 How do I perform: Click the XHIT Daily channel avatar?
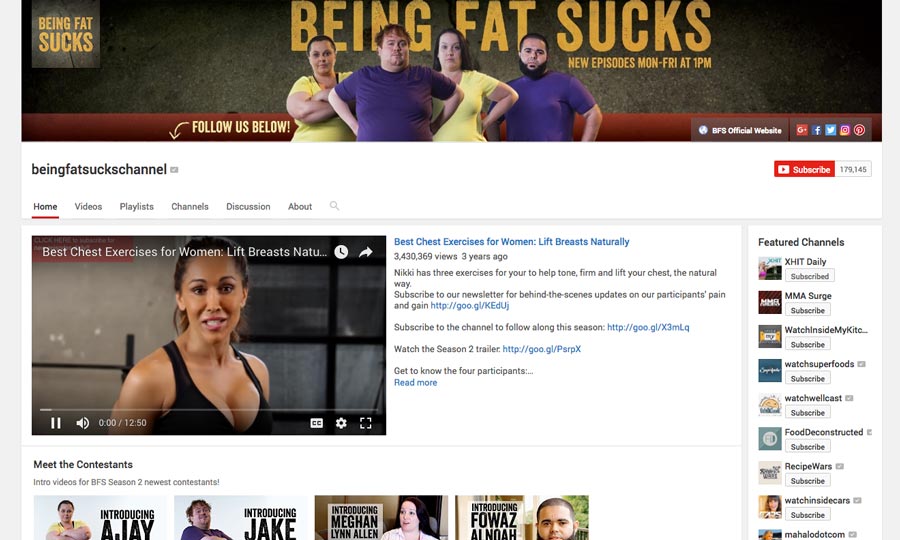click(x=770, y=269)
